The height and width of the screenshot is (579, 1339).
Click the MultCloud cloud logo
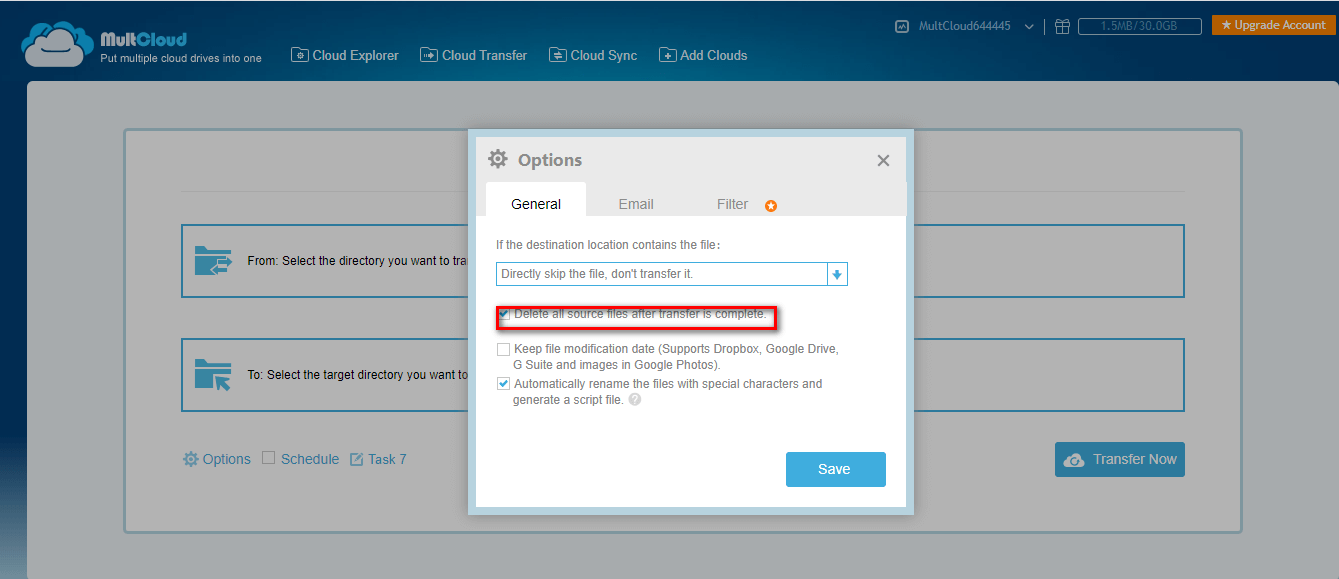tap(55, 44)
